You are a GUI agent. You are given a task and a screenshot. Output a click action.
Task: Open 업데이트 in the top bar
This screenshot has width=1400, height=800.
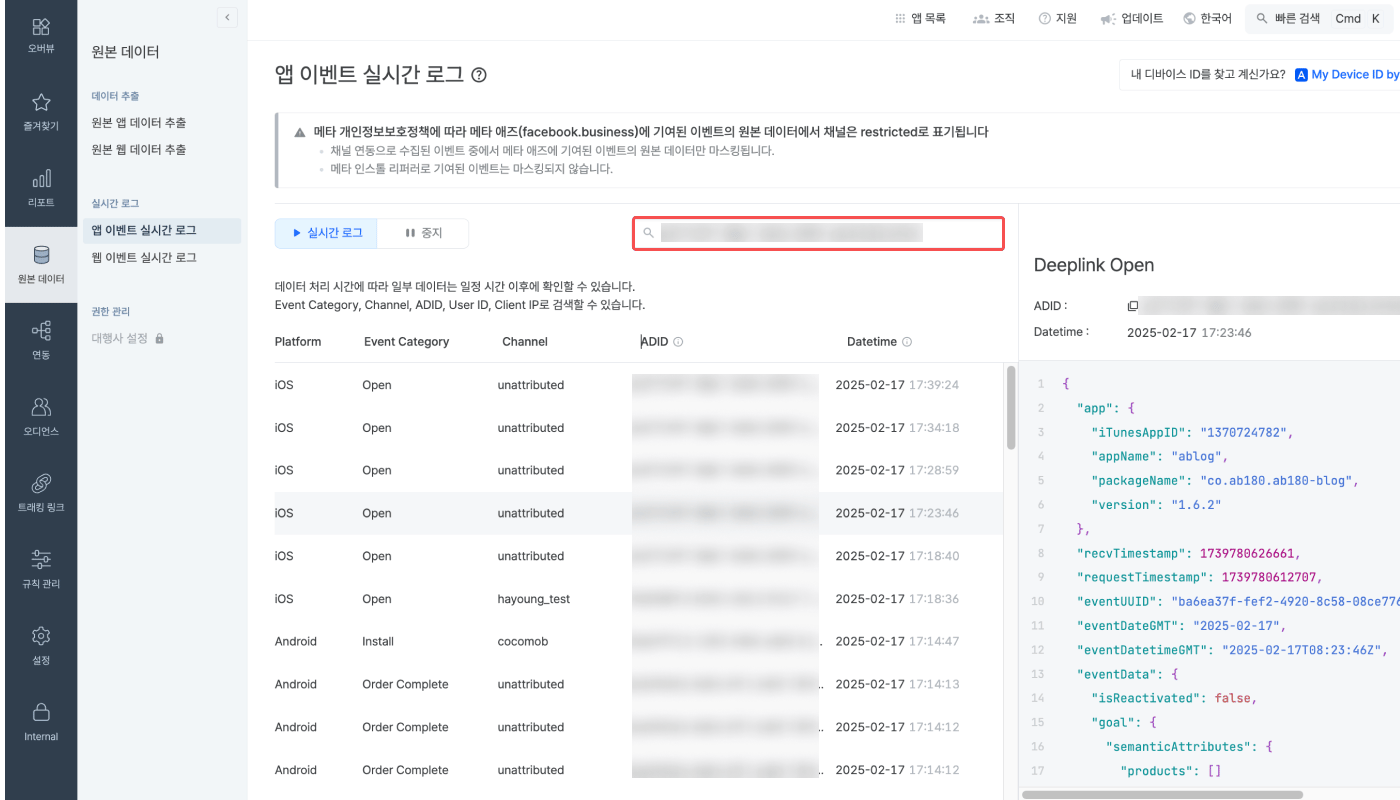(1132, 18)
